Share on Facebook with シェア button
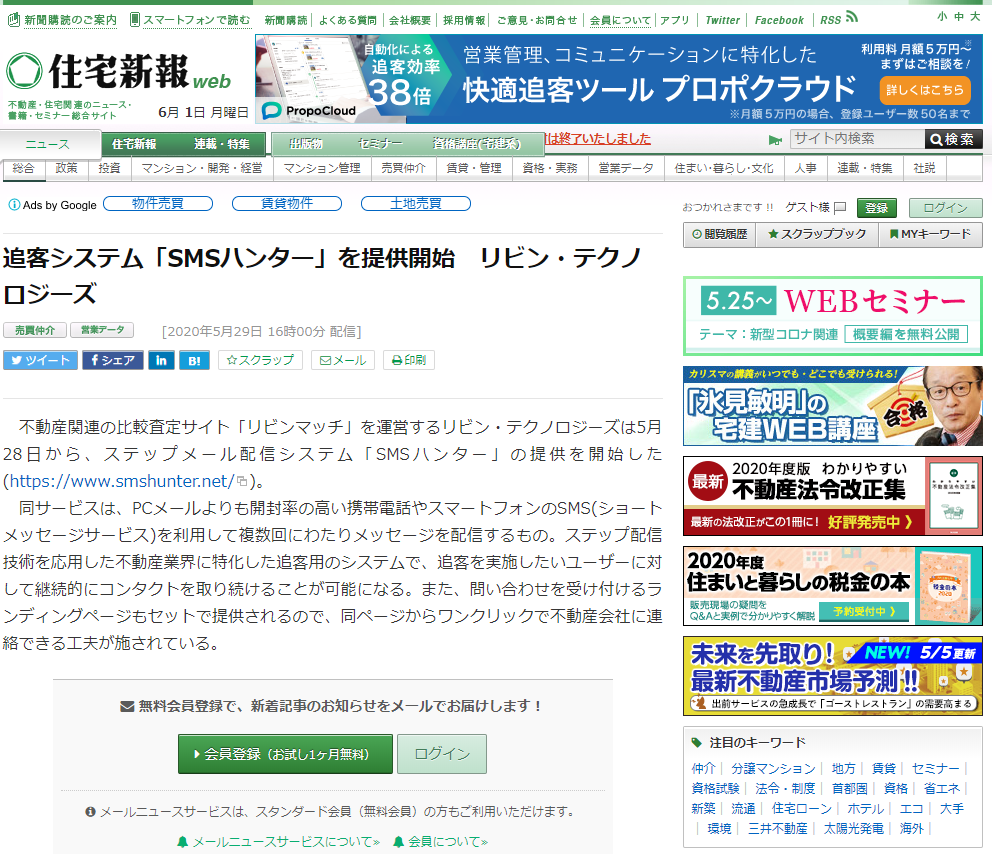This screenshot has width=992, height=854. pyautogui.click(x=113, y=360)
